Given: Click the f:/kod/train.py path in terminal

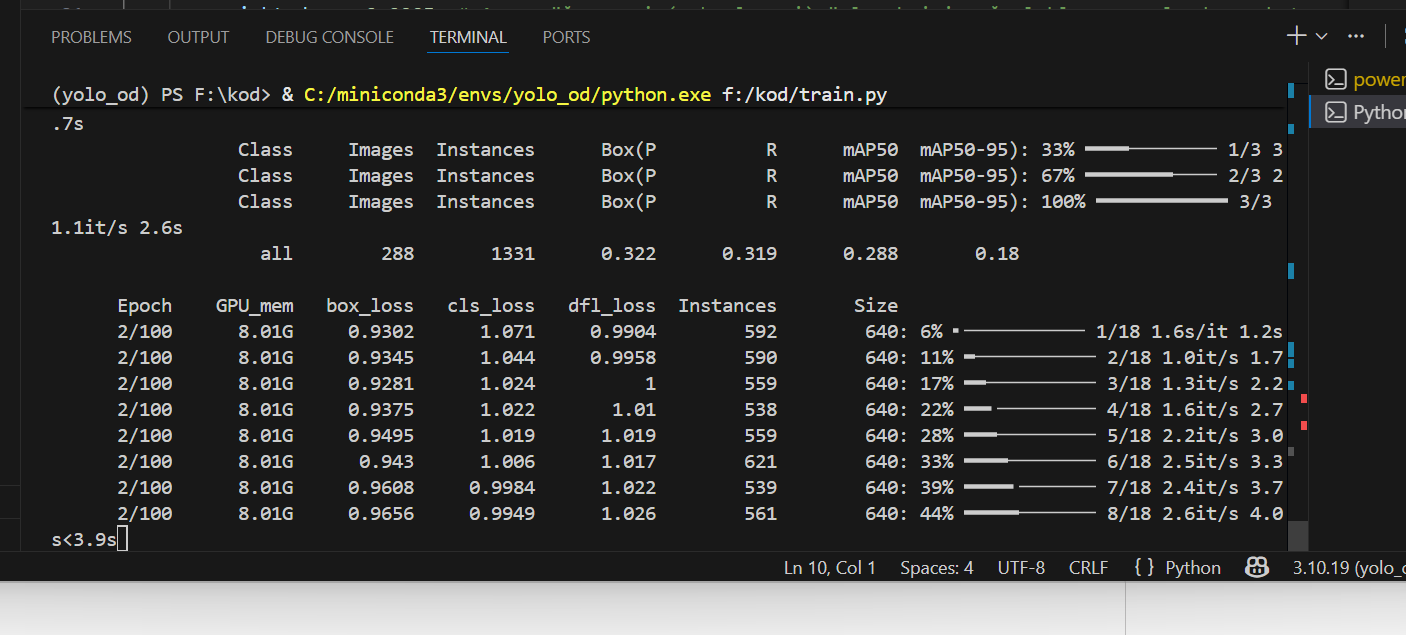Looking at the screenshot, I should point(804,95).
